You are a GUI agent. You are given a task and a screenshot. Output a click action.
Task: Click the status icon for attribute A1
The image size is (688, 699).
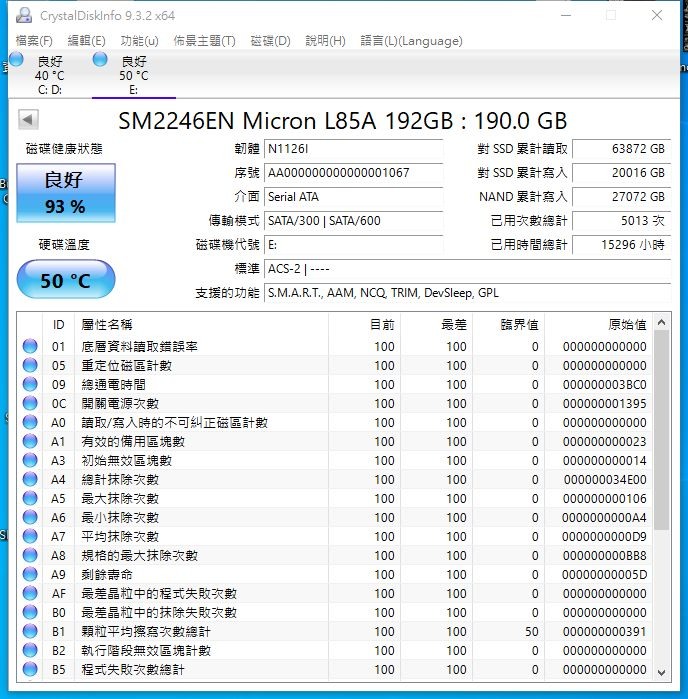(30, 441)
